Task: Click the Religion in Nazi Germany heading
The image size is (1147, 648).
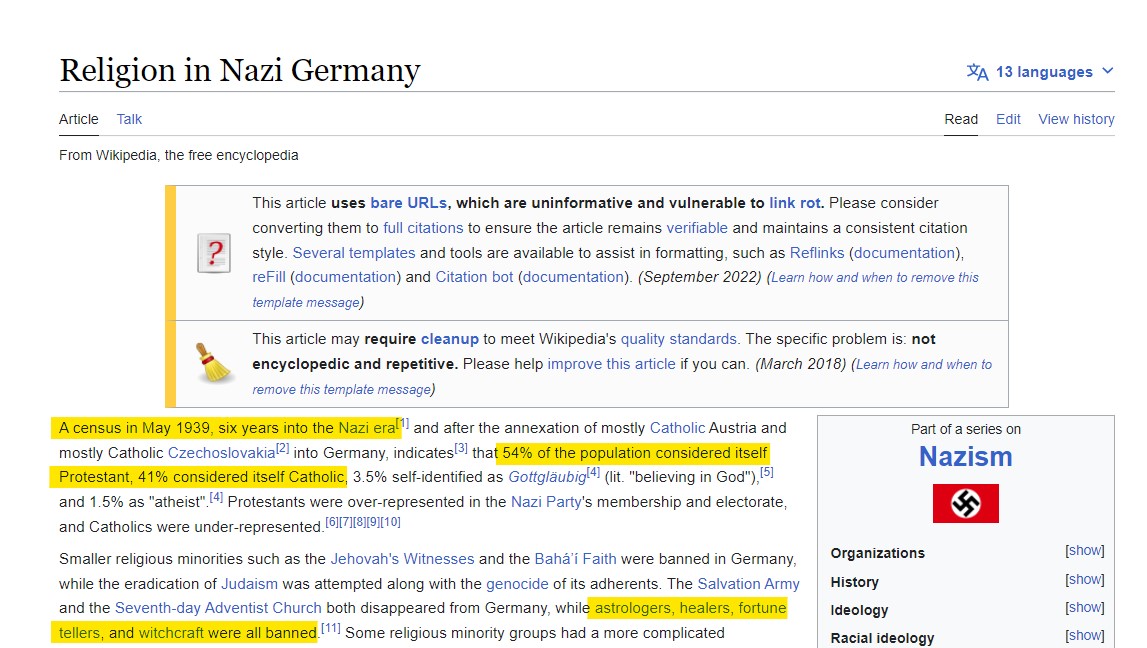Action: tap(240, 70)
